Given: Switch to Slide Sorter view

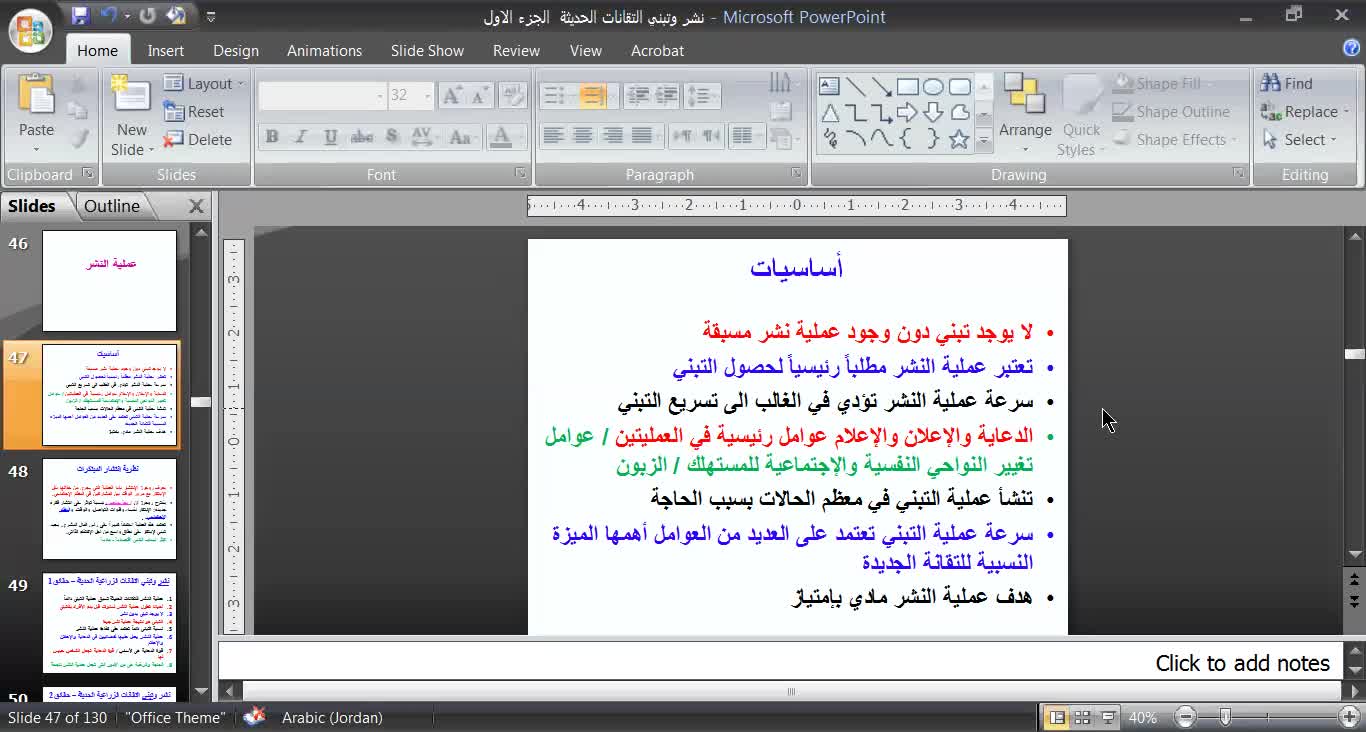Looking at the screenshot, I should tap(1082, 717).
